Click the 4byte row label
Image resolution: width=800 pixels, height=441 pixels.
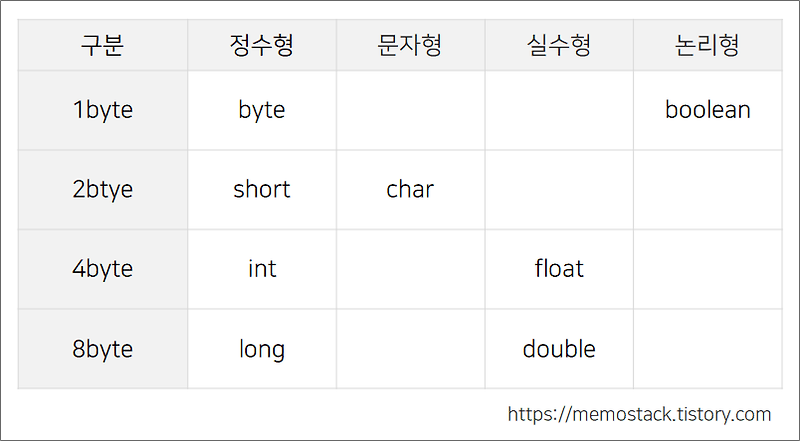103,269
